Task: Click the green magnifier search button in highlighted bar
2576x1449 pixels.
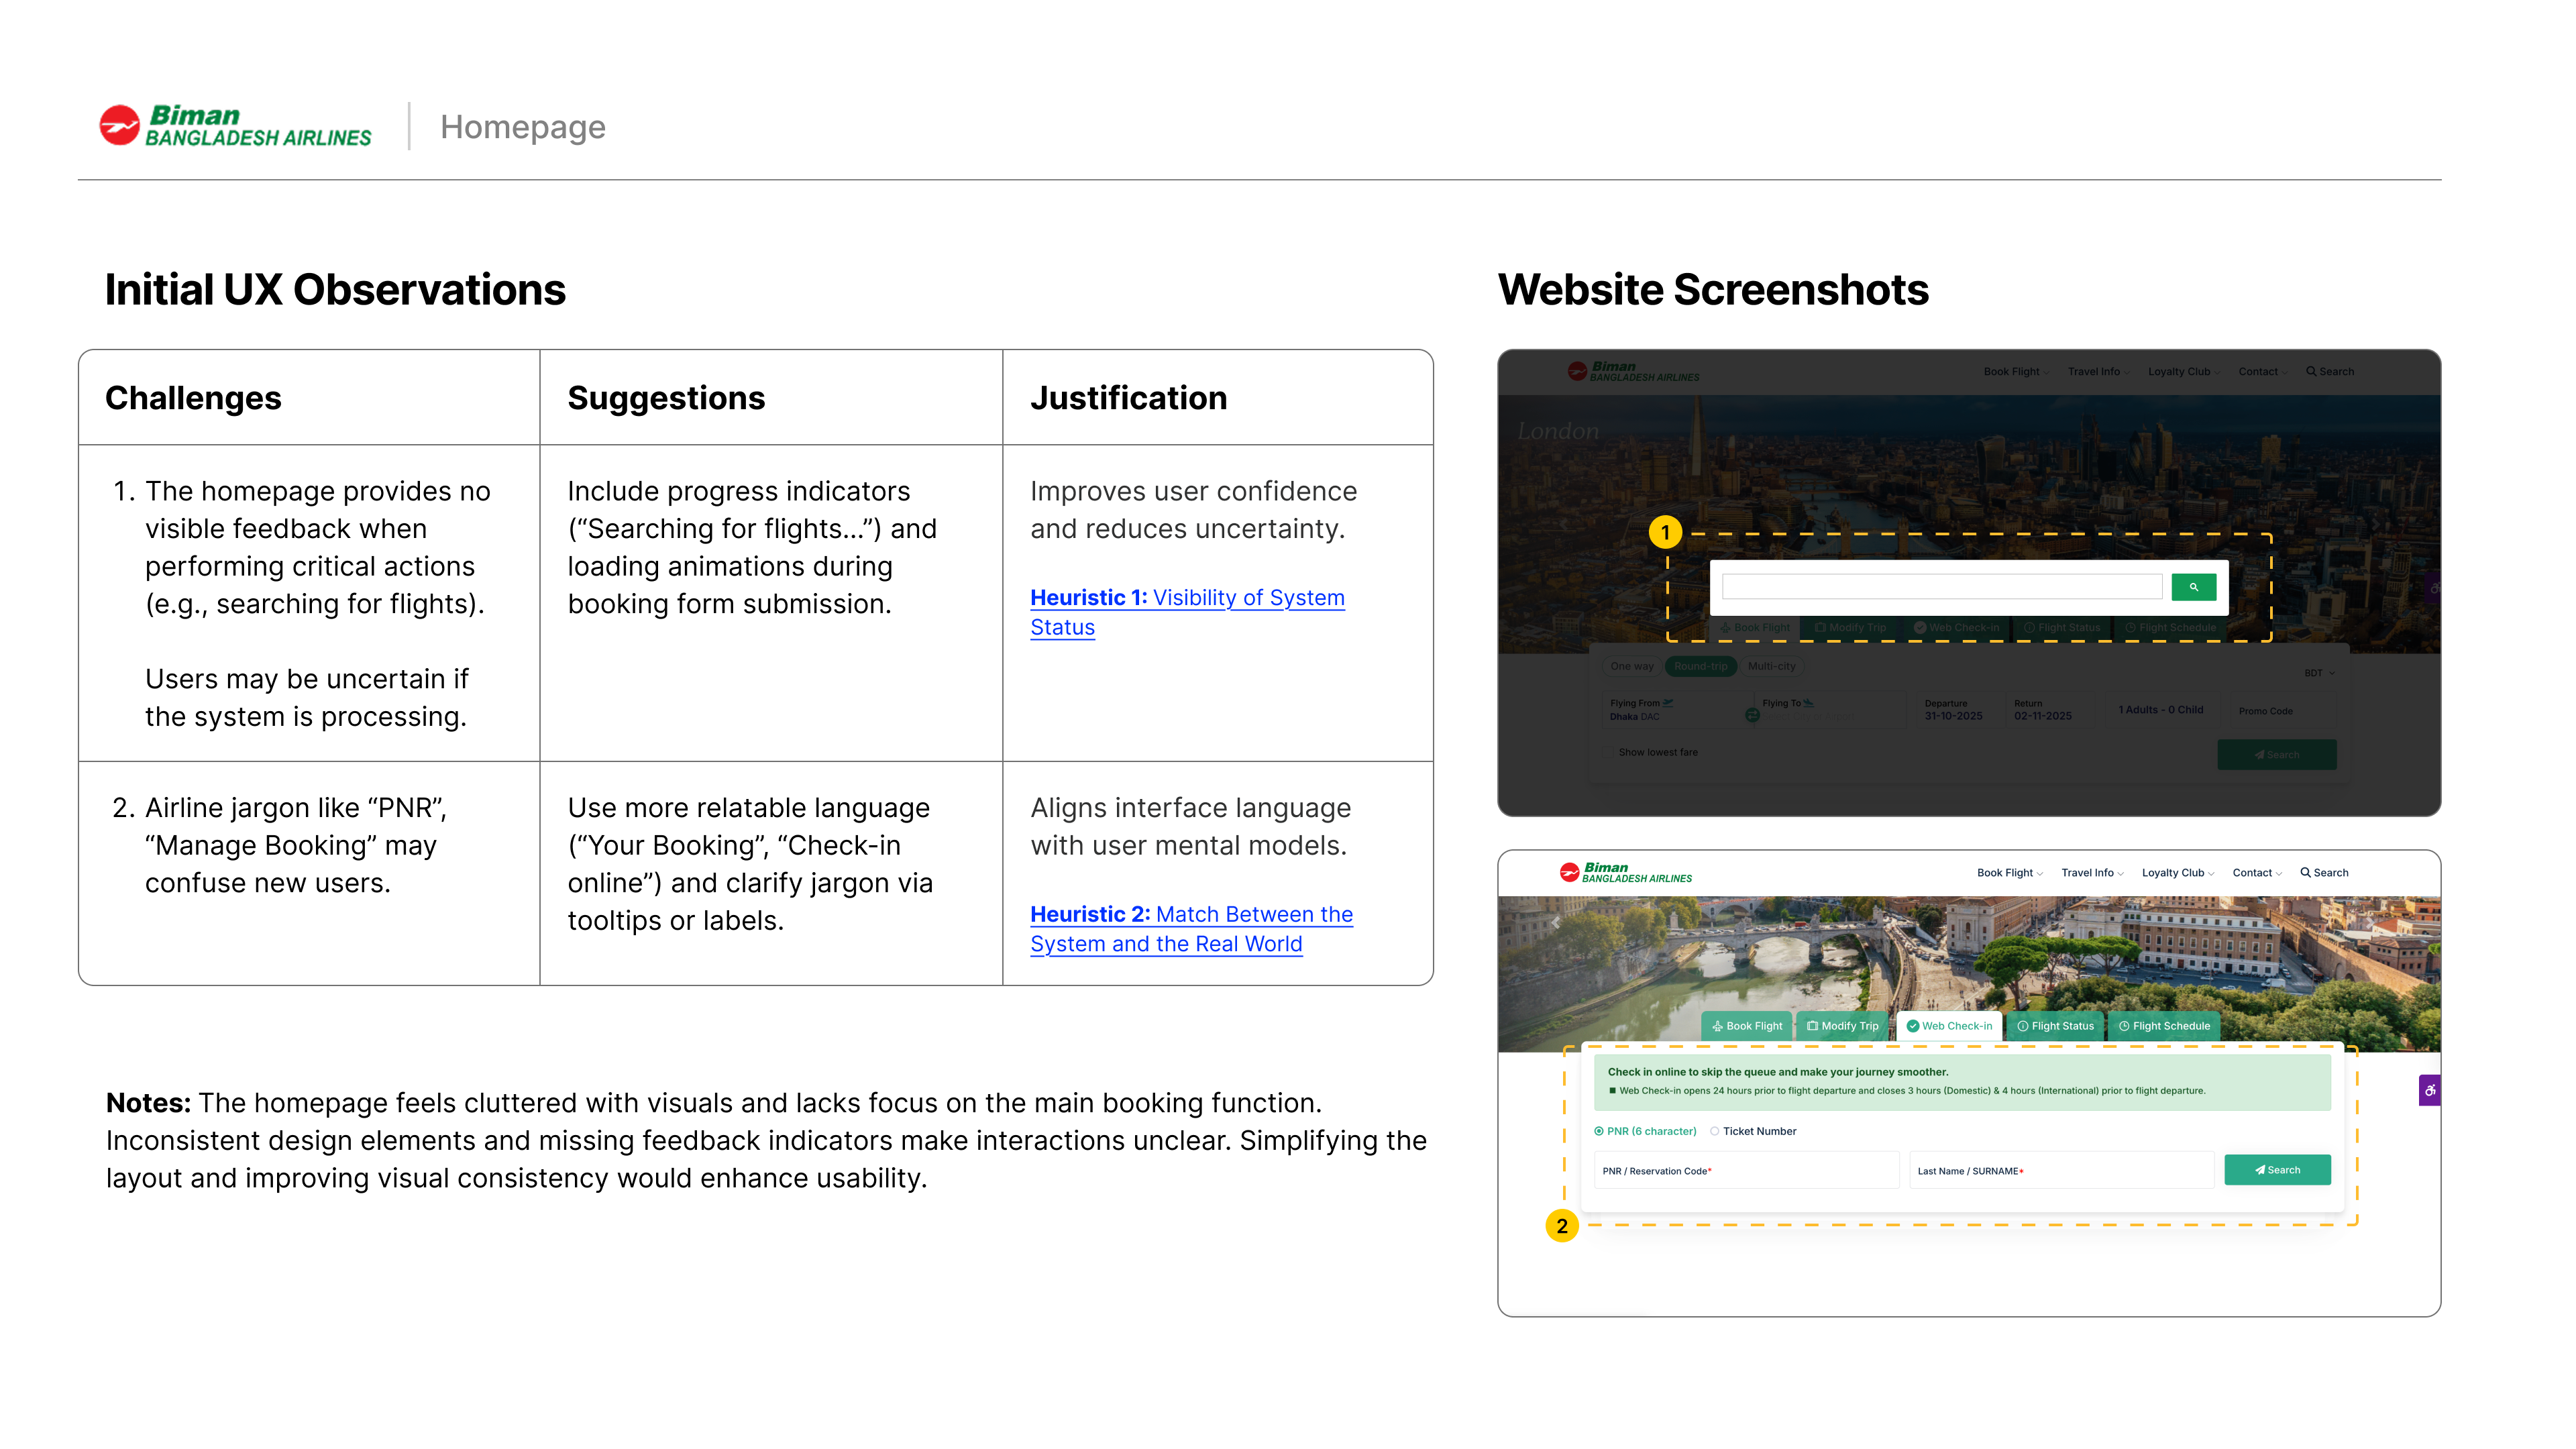Action: coord(2193,587)
